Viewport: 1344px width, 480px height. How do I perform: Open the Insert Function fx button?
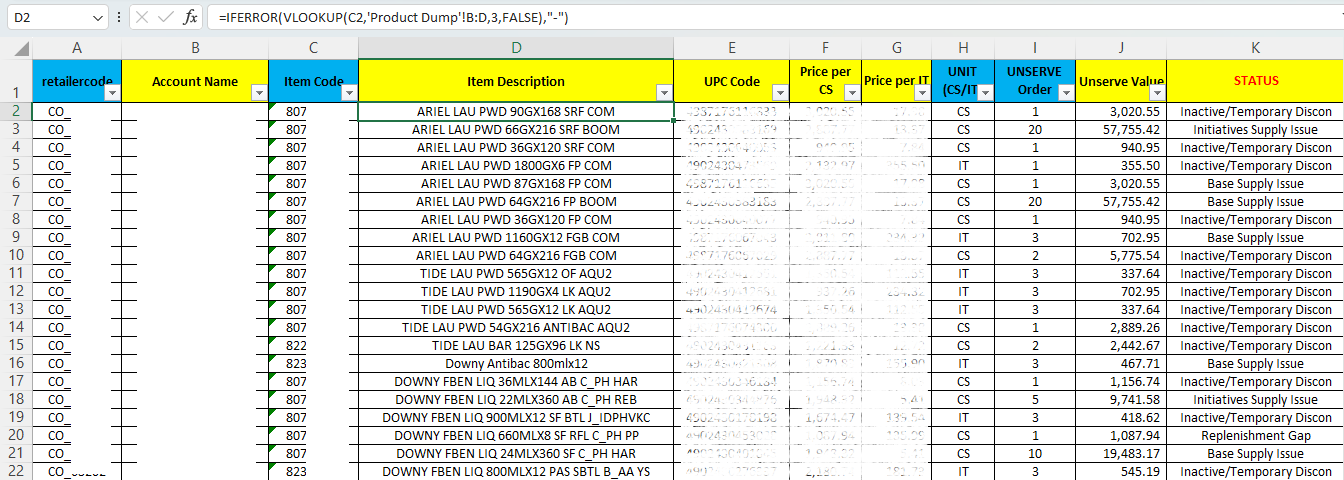191,18
